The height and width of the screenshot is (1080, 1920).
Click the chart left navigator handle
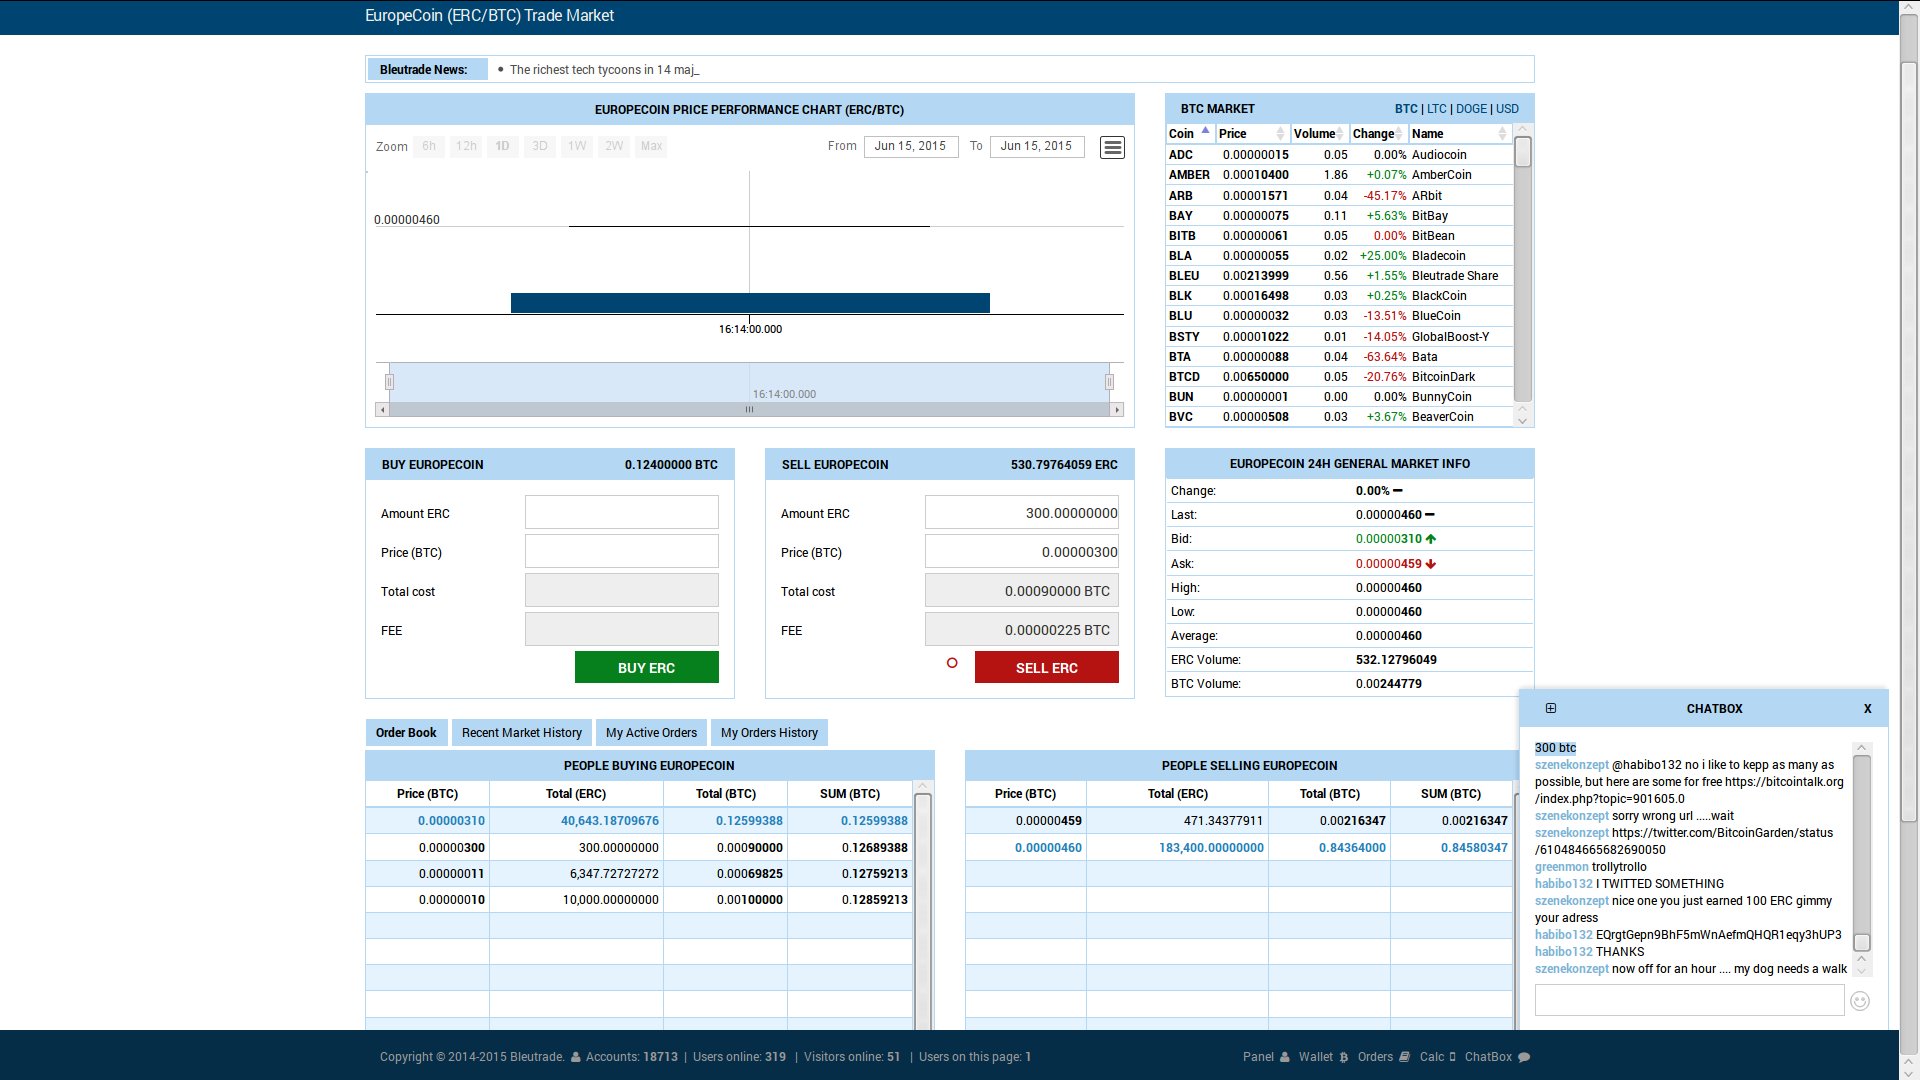[x=390, y=382]
